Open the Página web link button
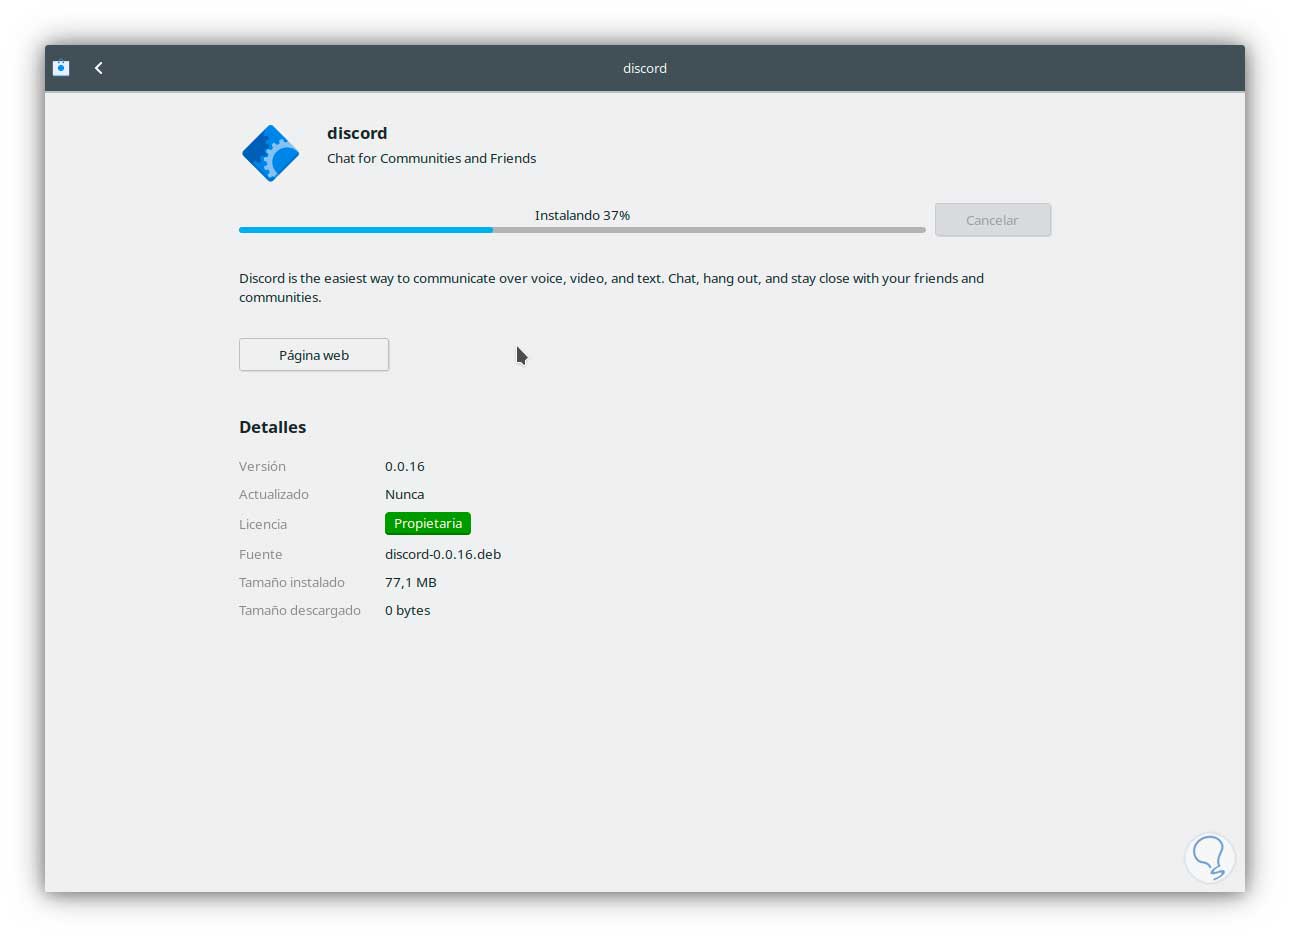Image resolution: width=1290 pixels, height=937 pixels. (x=314, y=355)
